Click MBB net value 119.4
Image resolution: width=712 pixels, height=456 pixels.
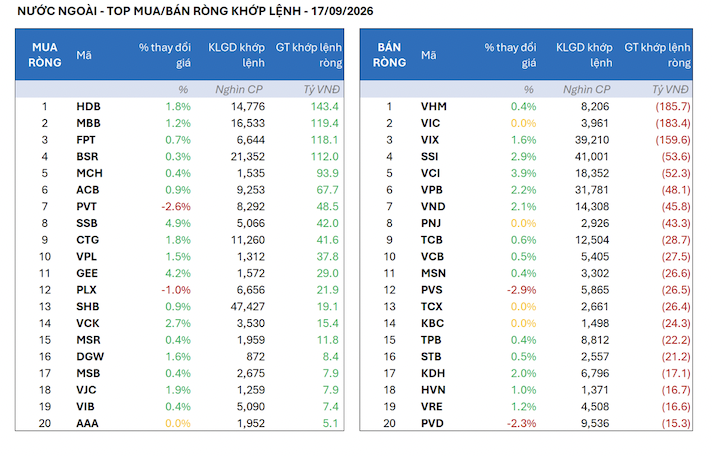point(325,123)
